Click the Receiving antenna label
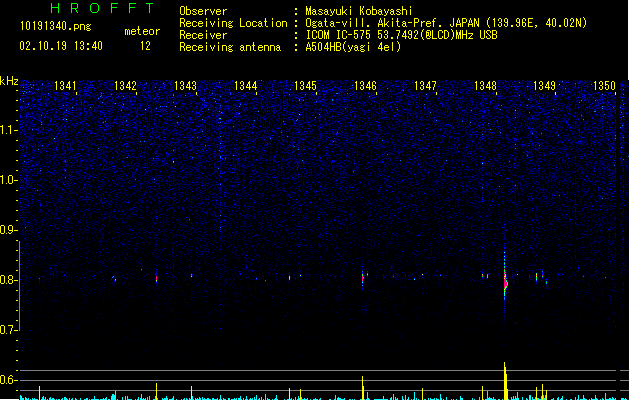629x400 pixels. (230, 47)
